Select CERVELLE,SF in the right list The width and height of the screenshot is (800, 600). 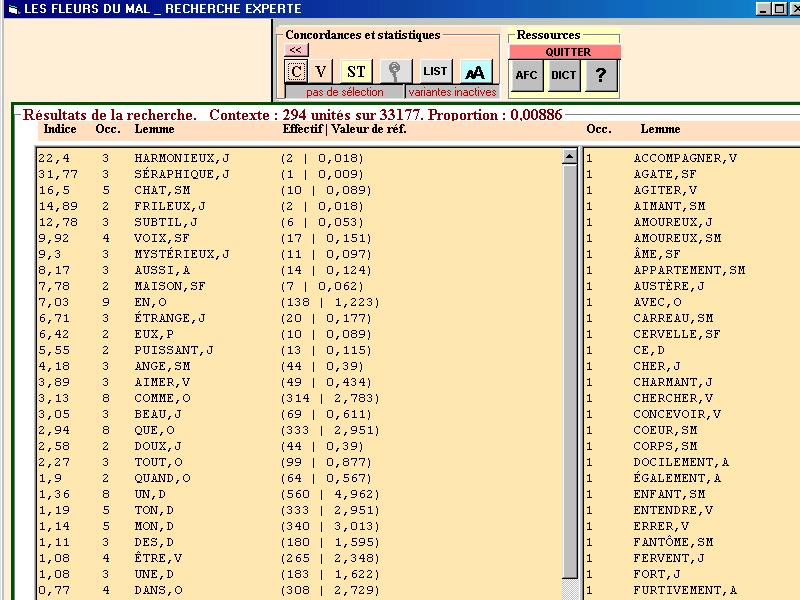tap(692, 334)
